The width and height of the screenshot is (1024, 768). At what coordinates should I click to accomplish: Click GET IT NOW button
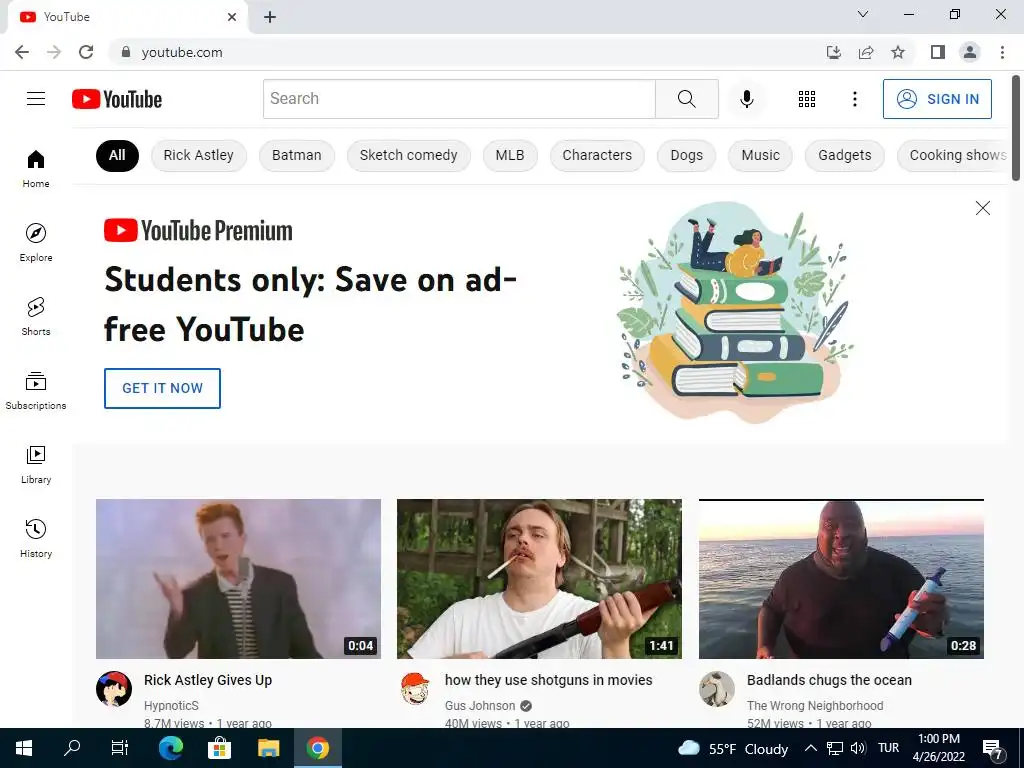[162, 388]
